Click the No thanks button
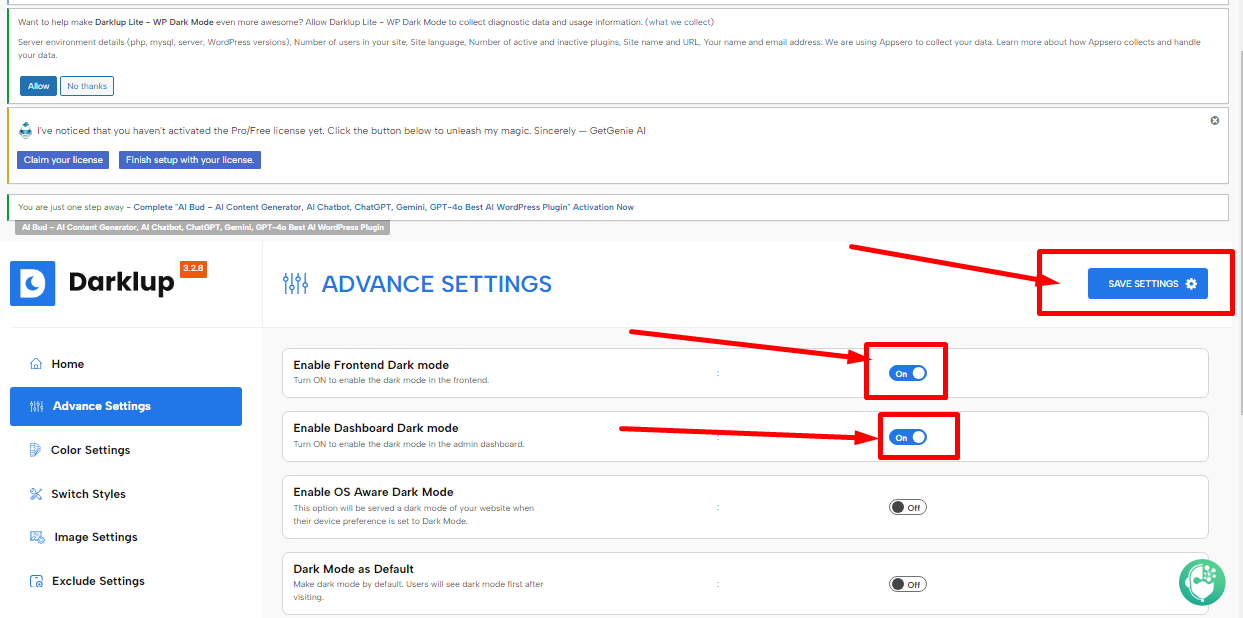The width and height of the screenshot is (1243, 618). (87, 86)
